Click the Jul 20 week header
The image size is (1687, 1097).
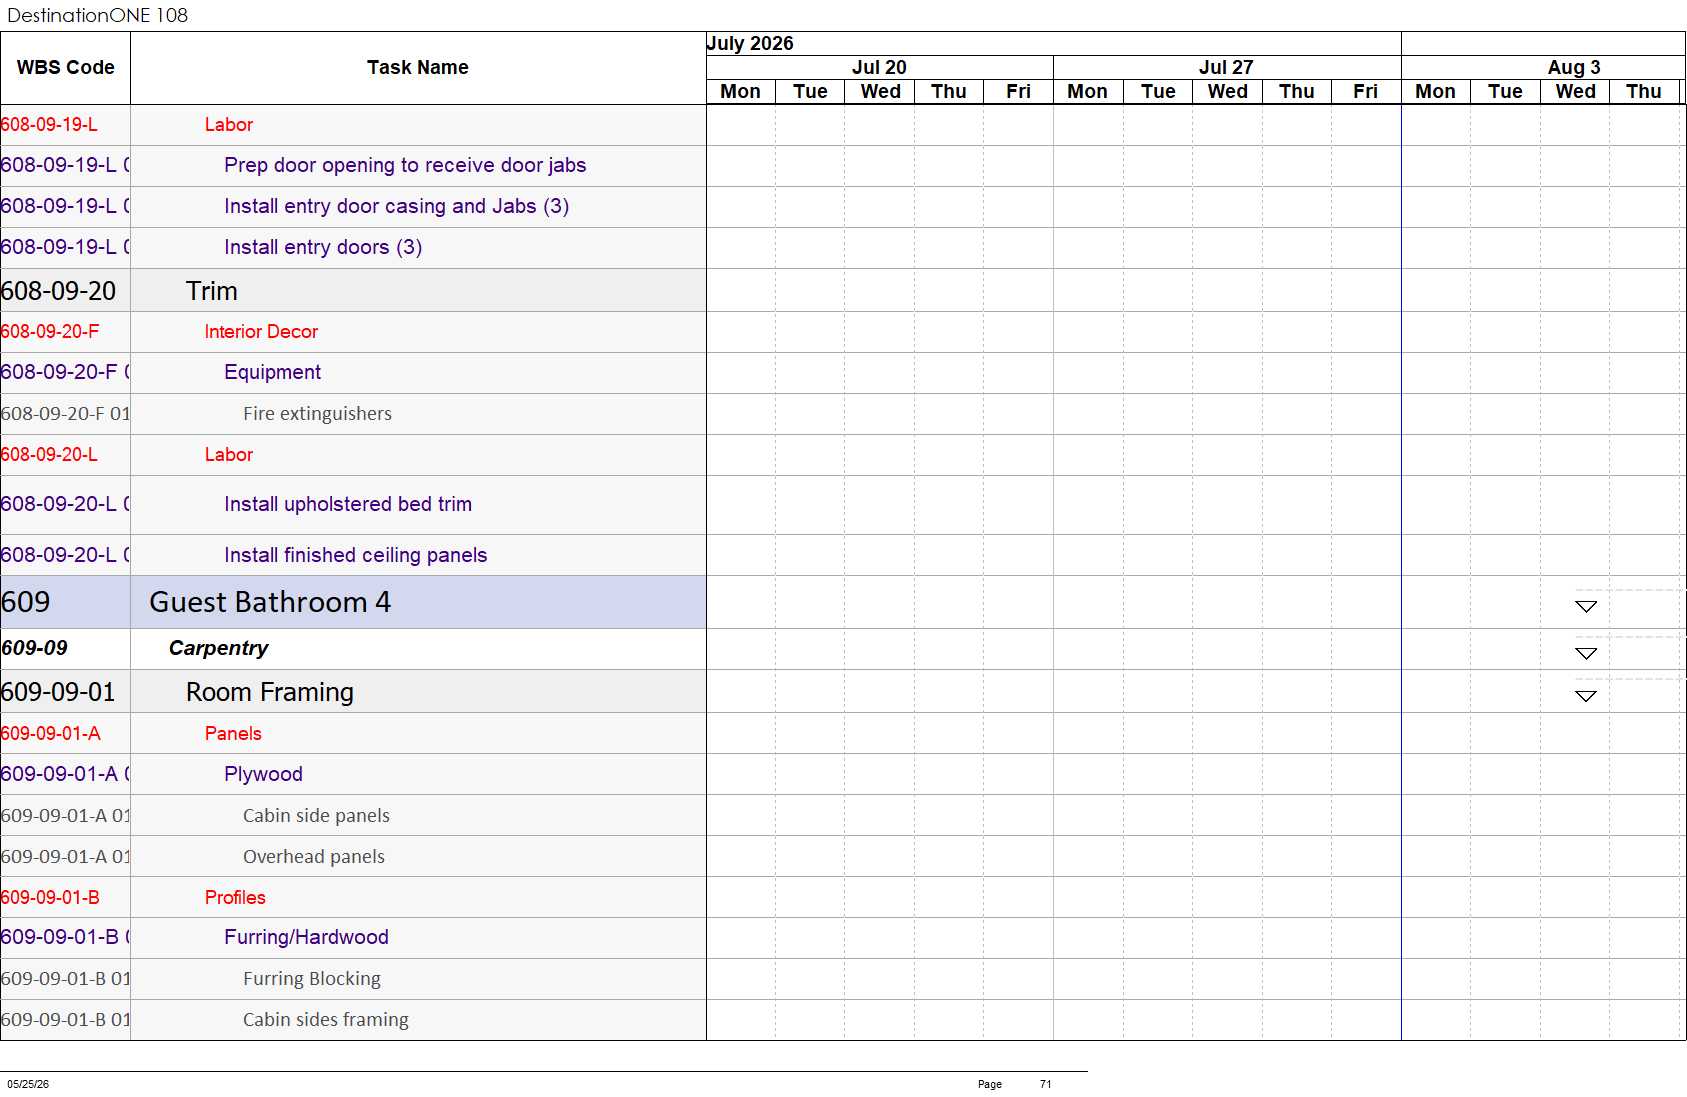(879, 67)
